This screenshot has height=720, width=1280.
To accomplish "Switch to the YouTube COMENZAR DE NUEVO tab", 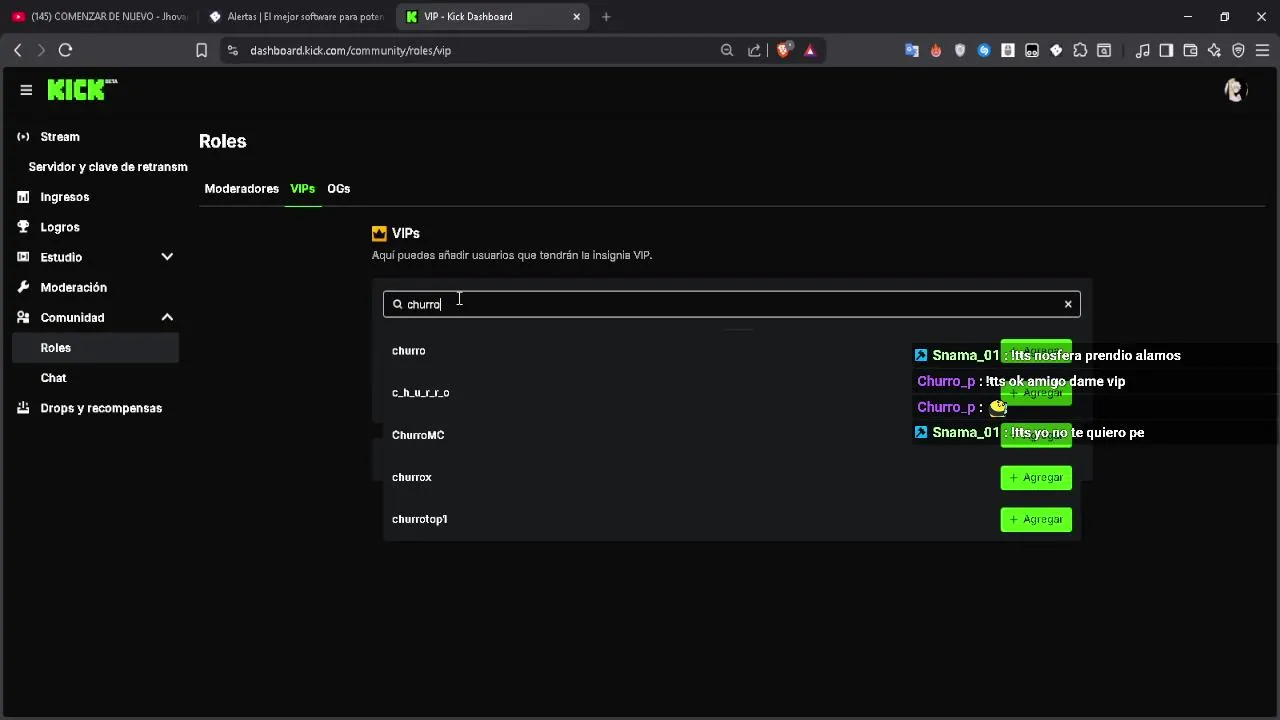I will click(x=99, y=16).
